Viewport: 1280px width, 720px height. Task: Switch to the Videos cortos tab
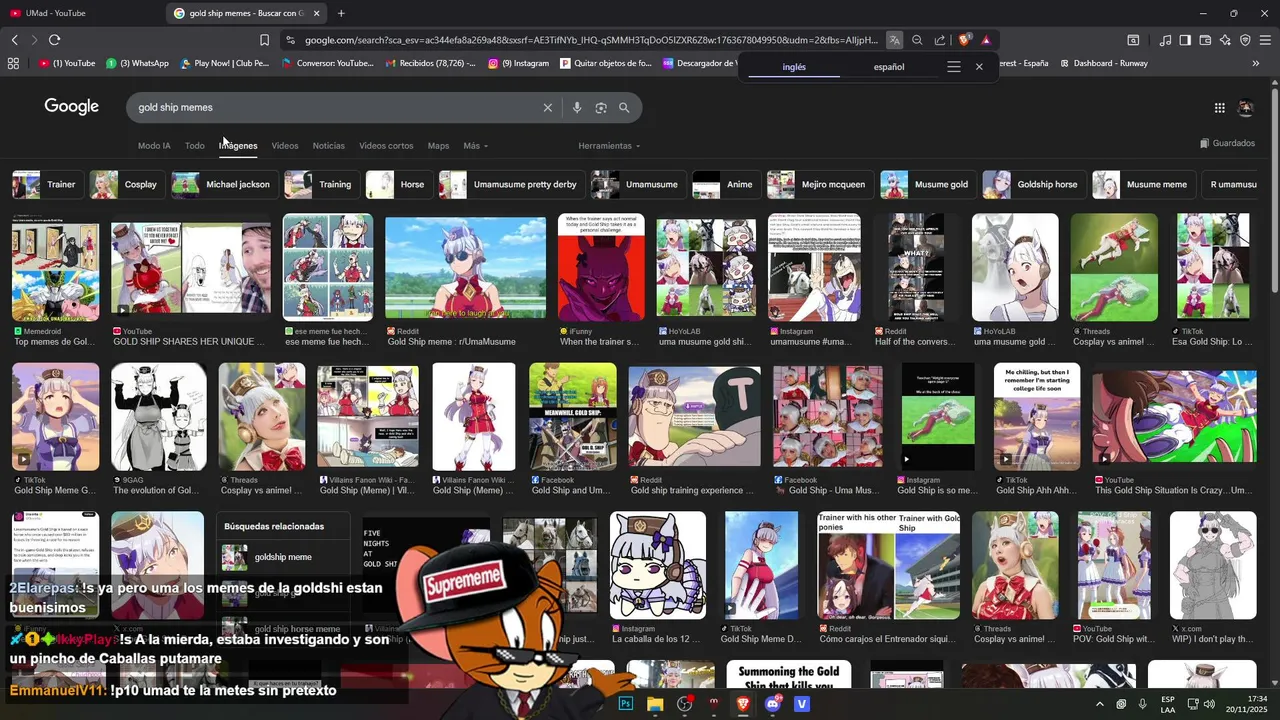[386, 146]
